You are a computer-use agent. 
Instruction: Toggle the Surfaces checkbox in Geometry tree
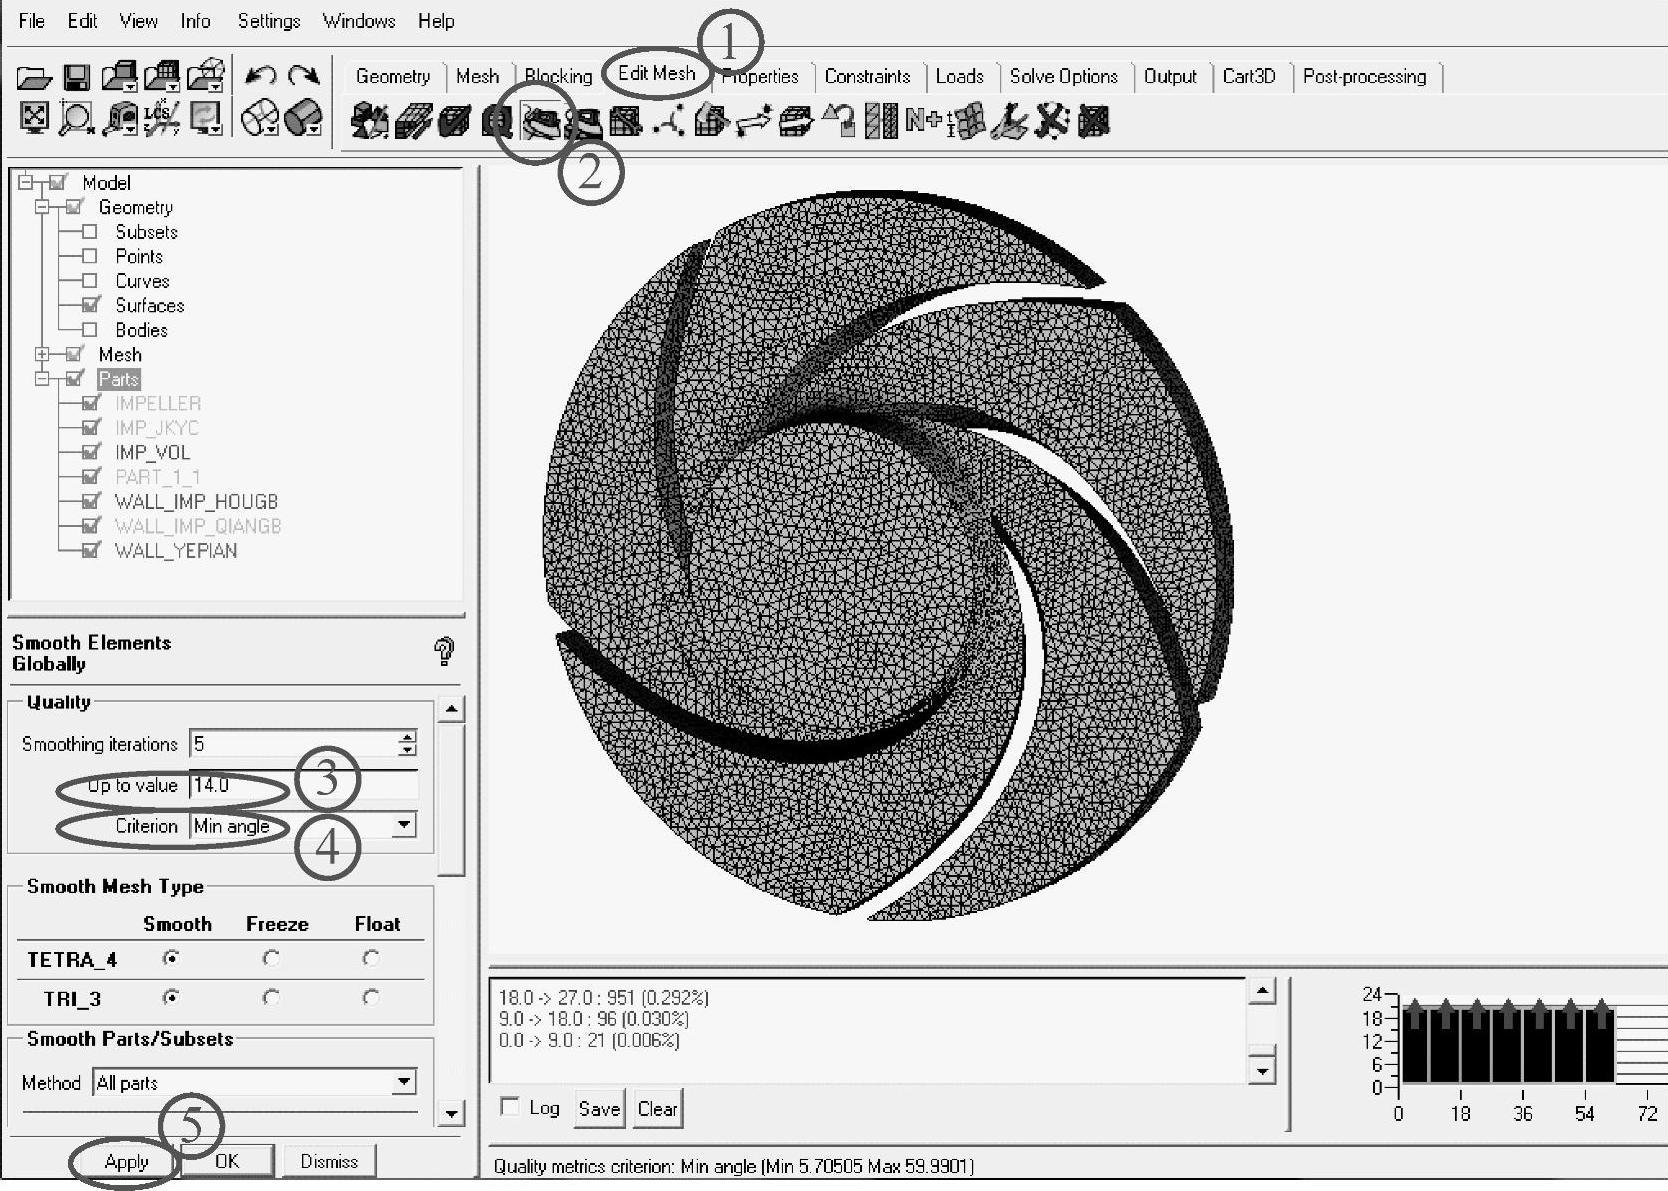pyautogui.click(x=90, y=305)
